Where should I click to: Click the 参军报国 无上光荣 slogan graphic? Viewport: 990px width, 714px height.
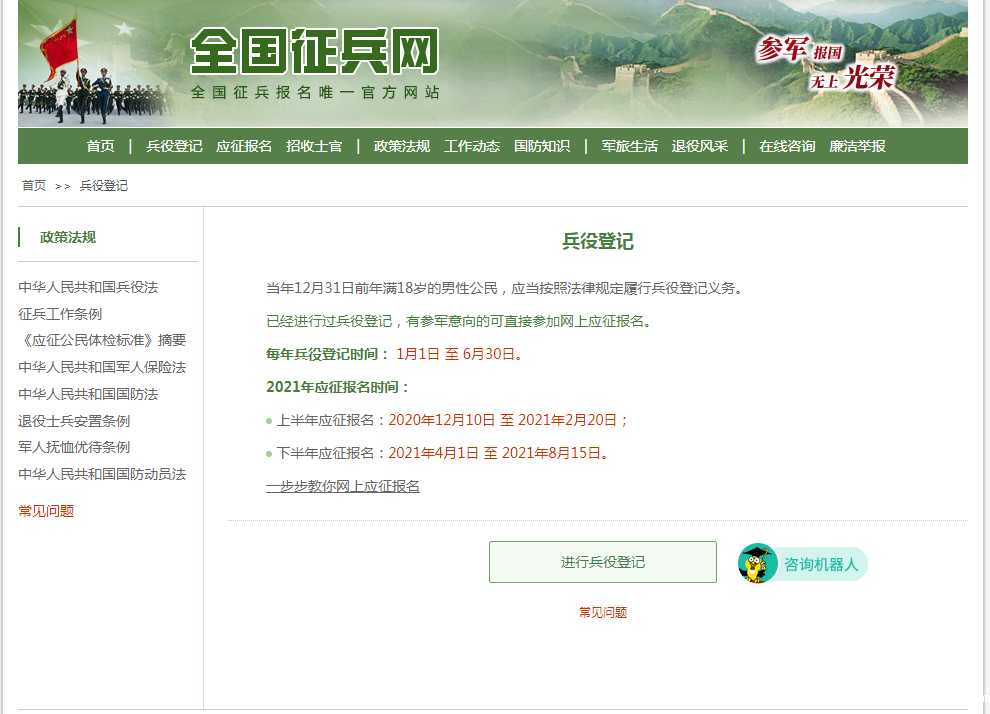tap(826, 64)
